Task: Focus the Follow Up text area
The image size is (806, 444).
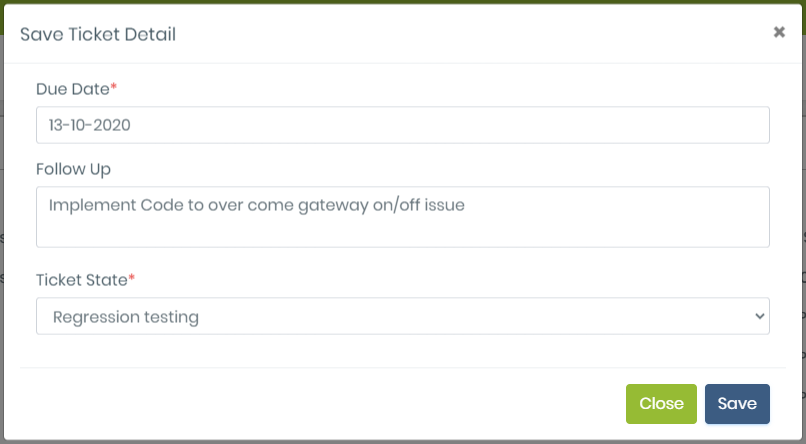Action: pos(402,216)
